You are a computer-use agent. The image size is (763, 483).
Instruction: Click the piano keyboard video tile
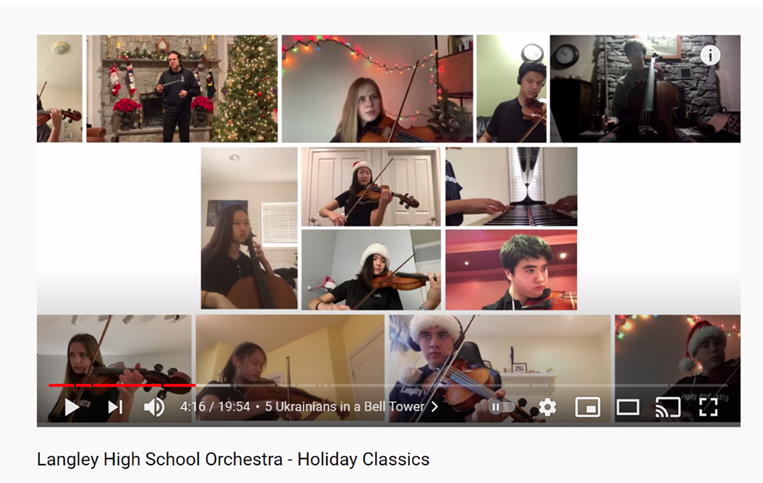[x=511, y=187]
